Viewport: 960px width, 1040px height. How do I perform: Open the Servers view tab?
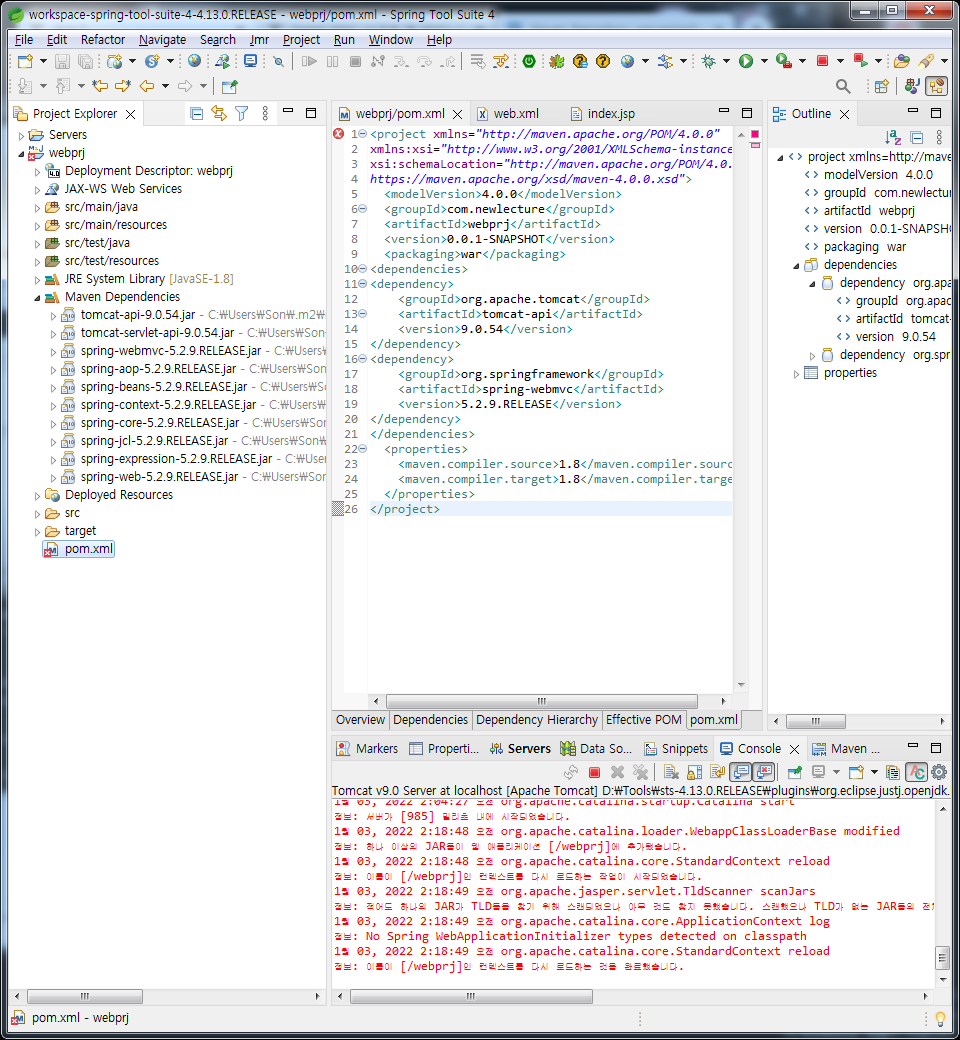[521, 749]
